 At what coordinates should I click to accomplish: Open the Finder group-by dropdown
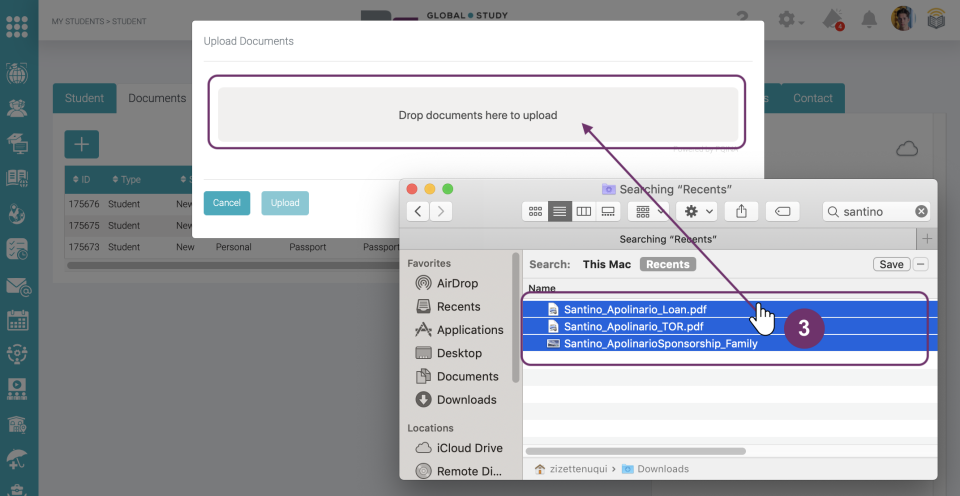pos(649,211)
